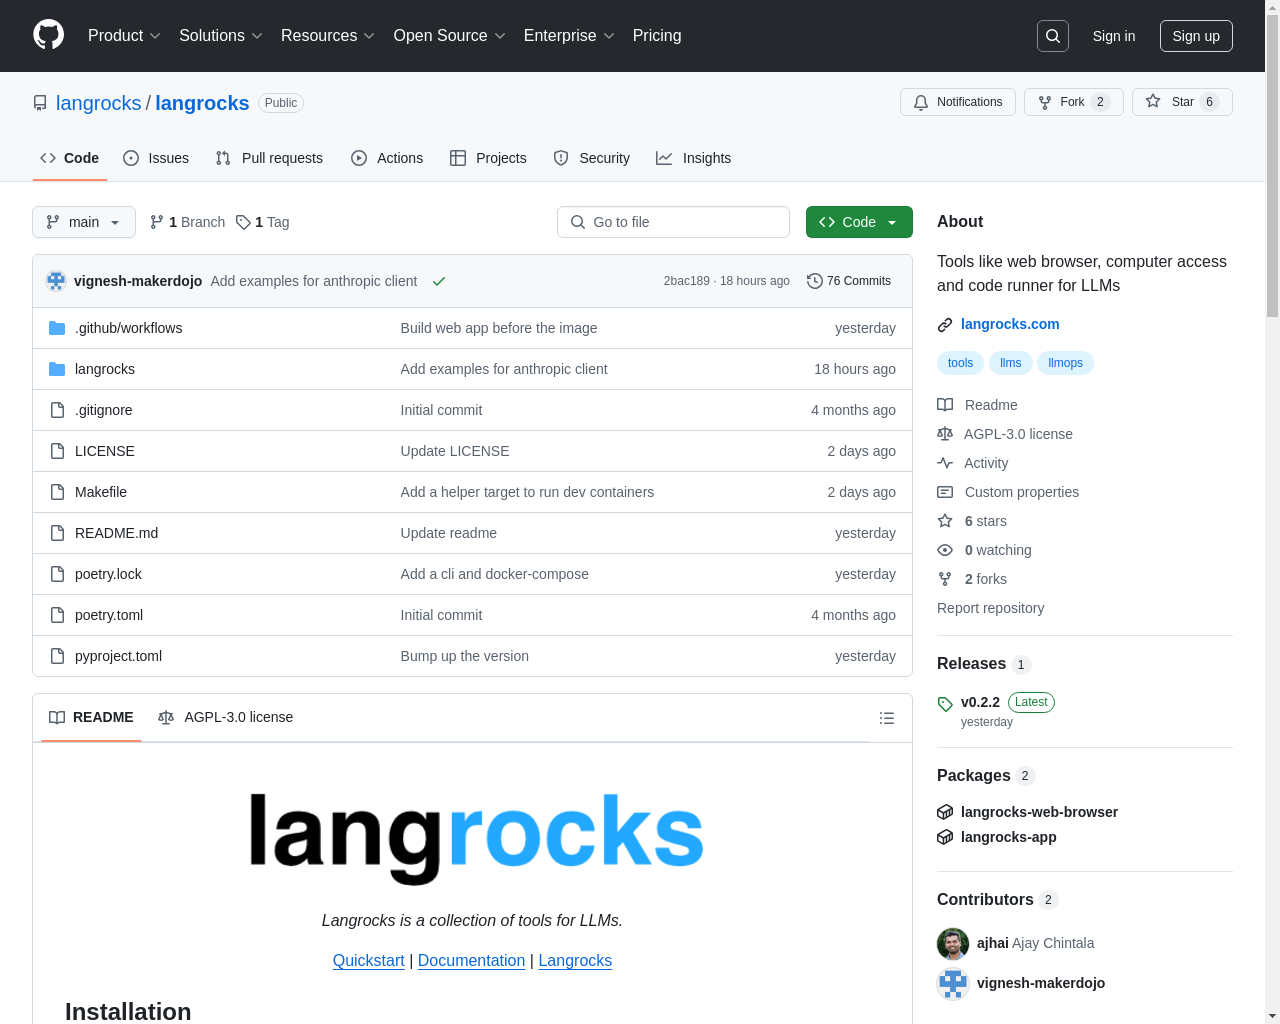Open the poetry.toml file

point(109,615)
